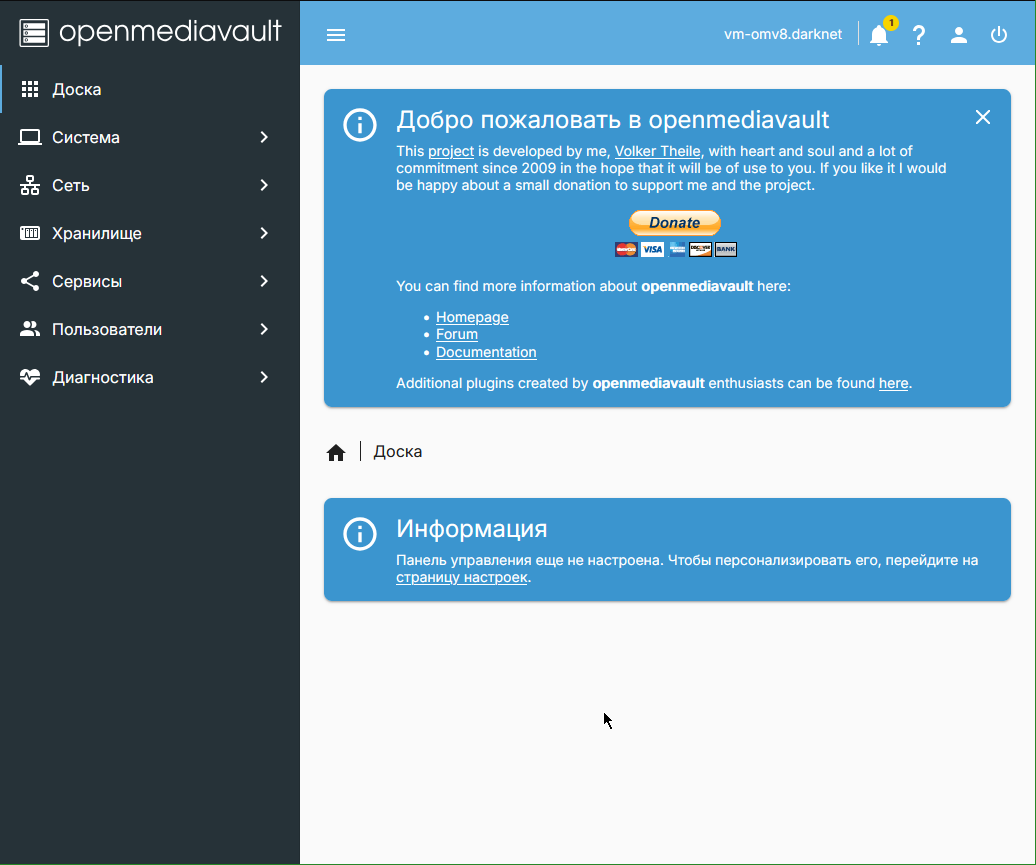The width and height of the screenshot is (1036, 865).
Task: Click the Информация heading
Action: pos(472,529)
